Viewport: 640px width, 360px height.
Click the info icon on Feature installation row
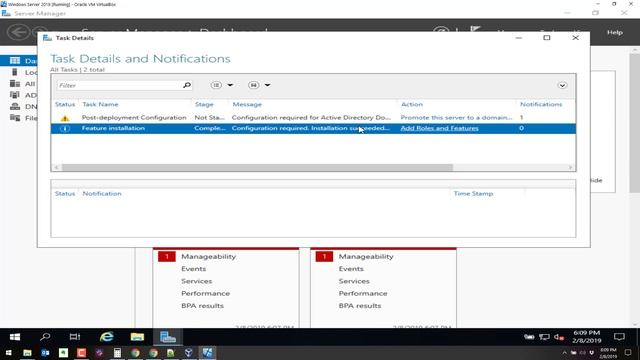coord(65,129)
